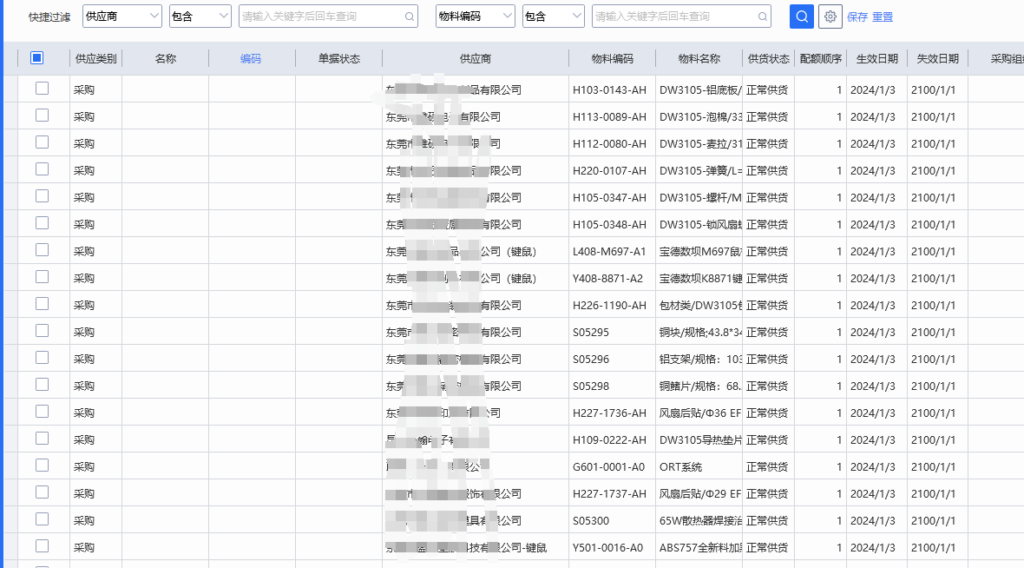Open filter settings via gear icon
1024x568 pixels.
point(830,16)
